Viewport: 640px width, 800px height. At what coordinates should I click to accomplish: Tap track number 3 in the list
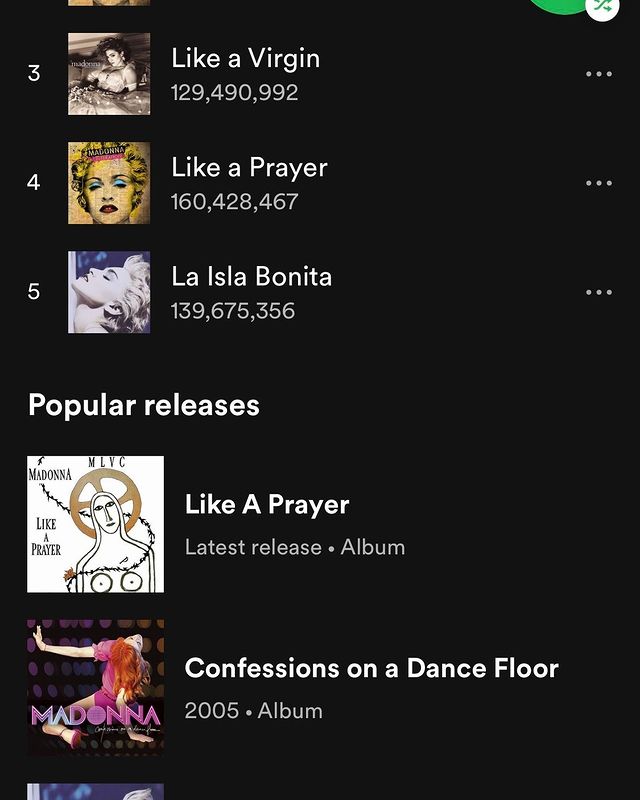tap(34, 74)
